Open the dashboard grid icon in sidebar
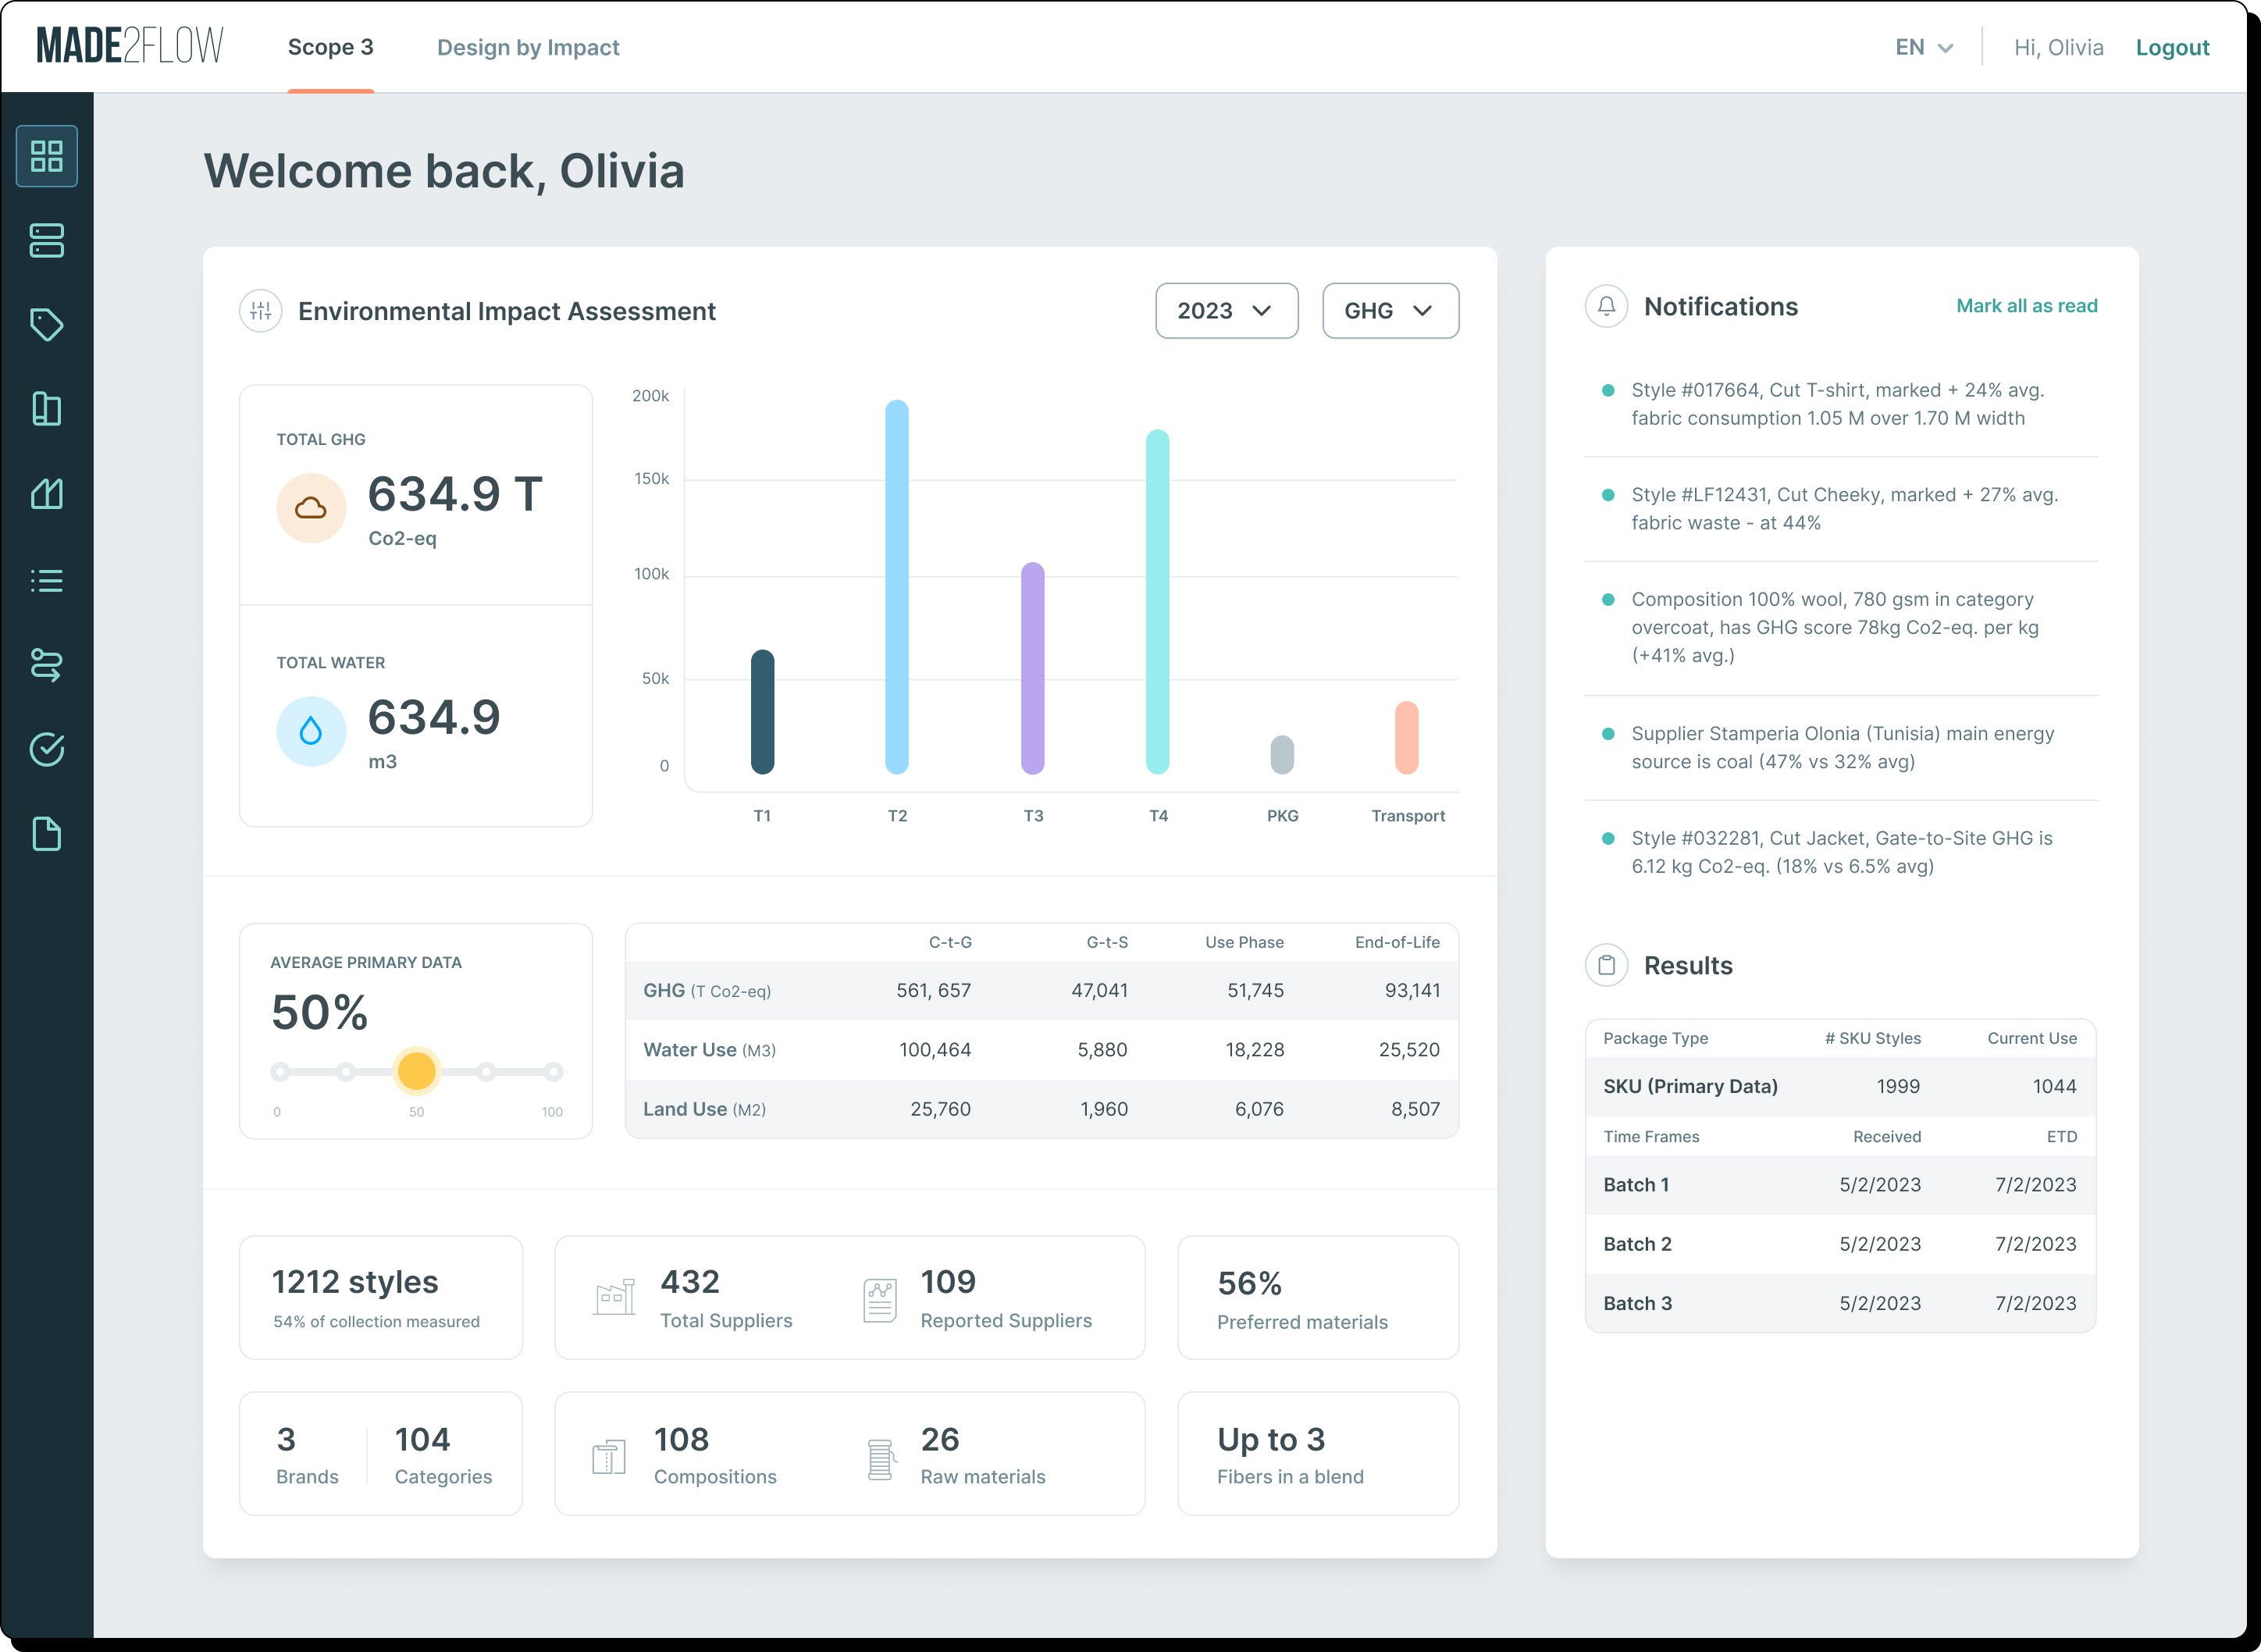This screenshot has width=2261, height=1652. click(x=46, y=156)
